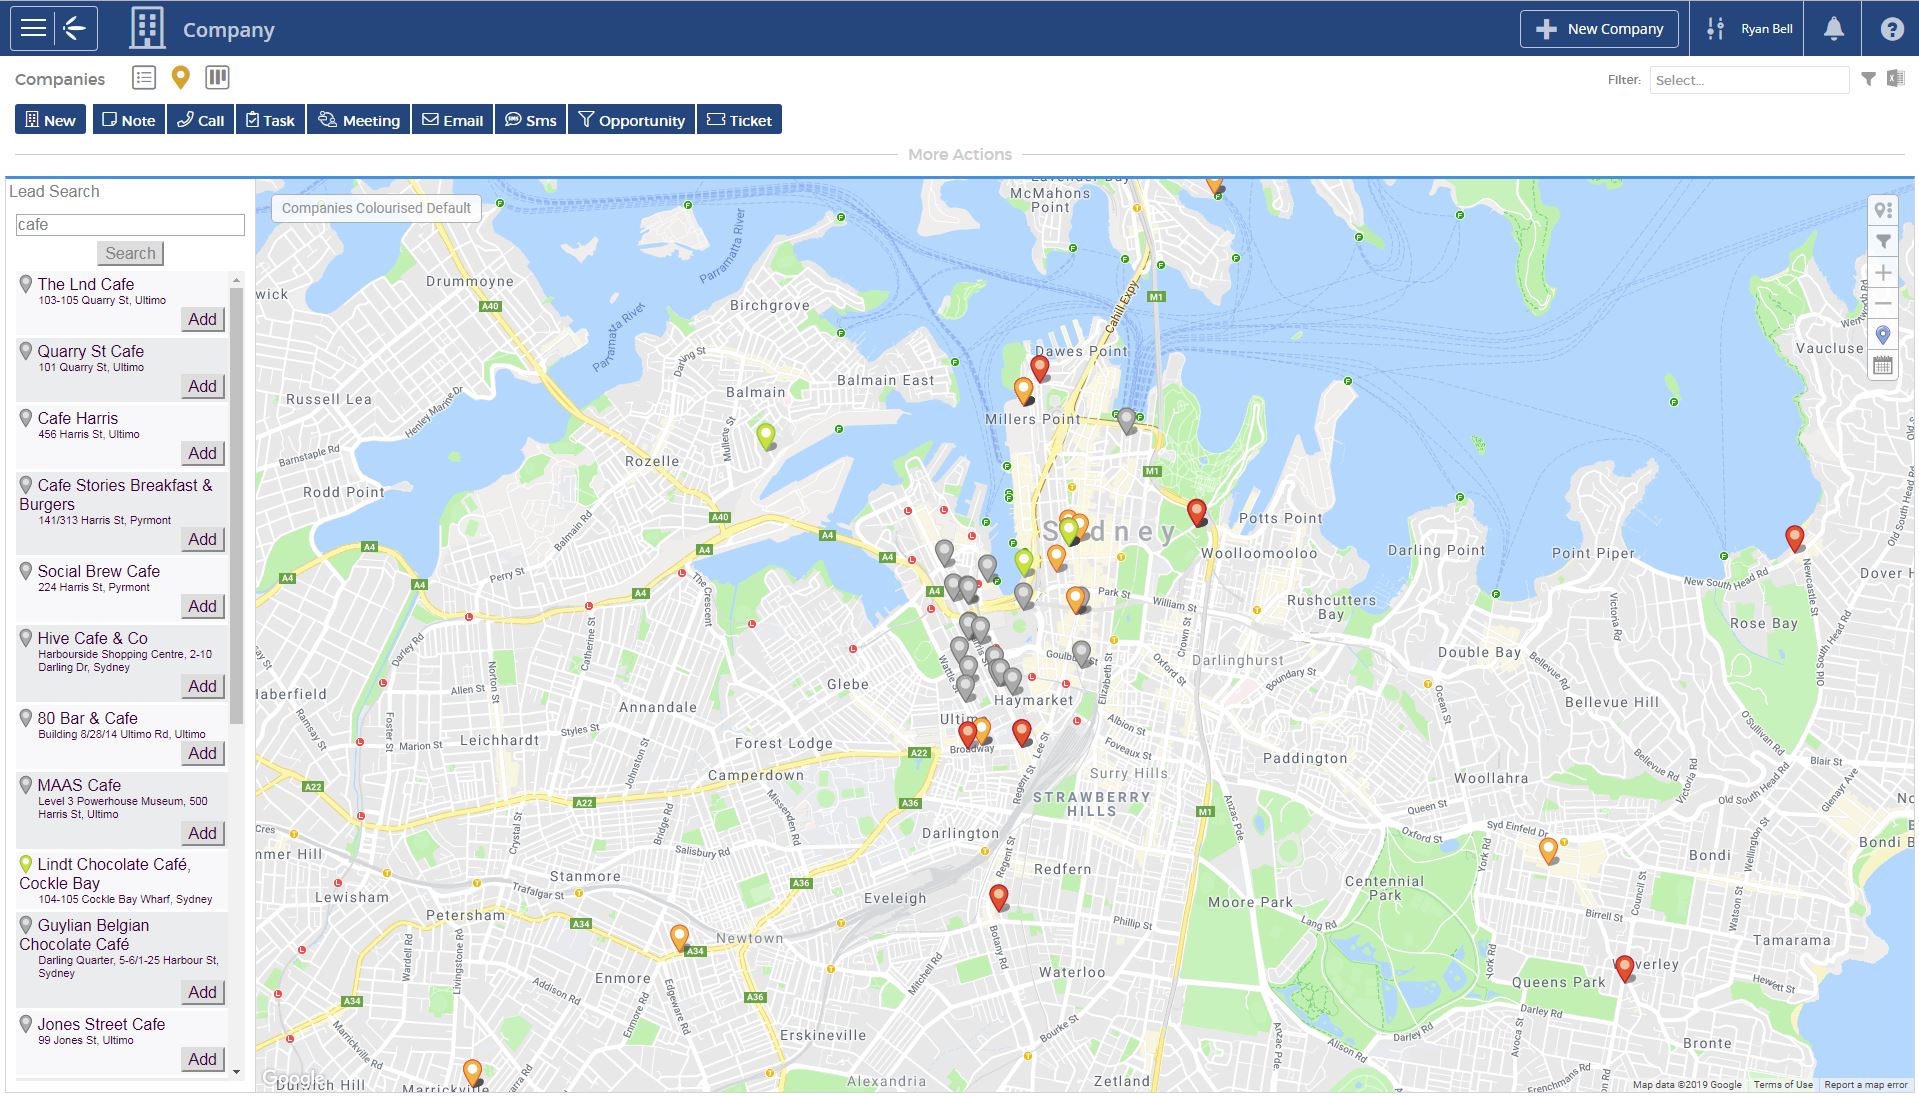
Task: Click the blue location pin map control
Action: (x=1883, y=335)
